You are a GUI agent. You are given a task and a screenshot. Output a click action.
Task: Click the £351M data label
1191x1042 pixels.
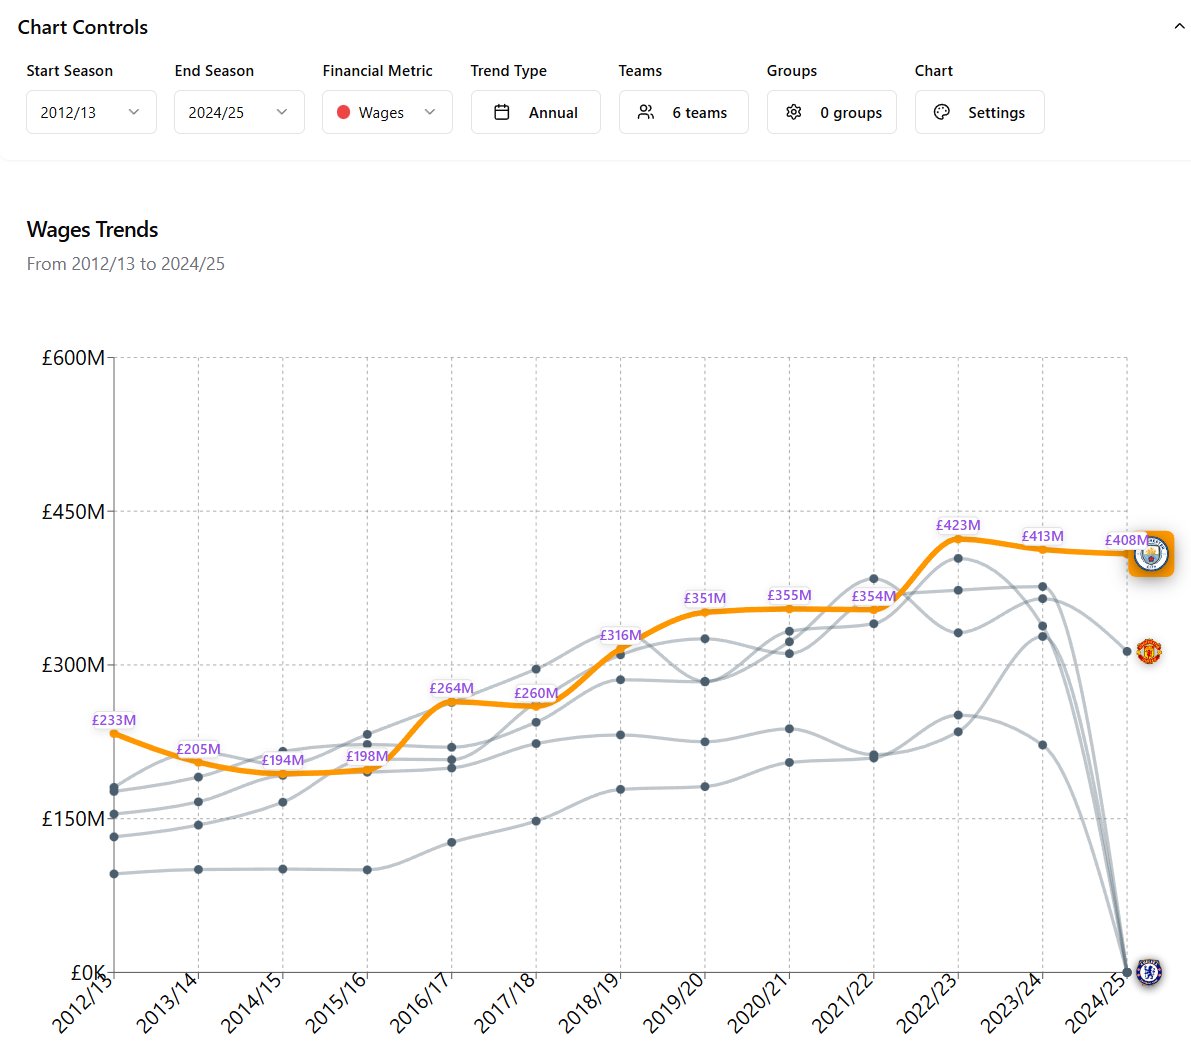tap(705, 598)
